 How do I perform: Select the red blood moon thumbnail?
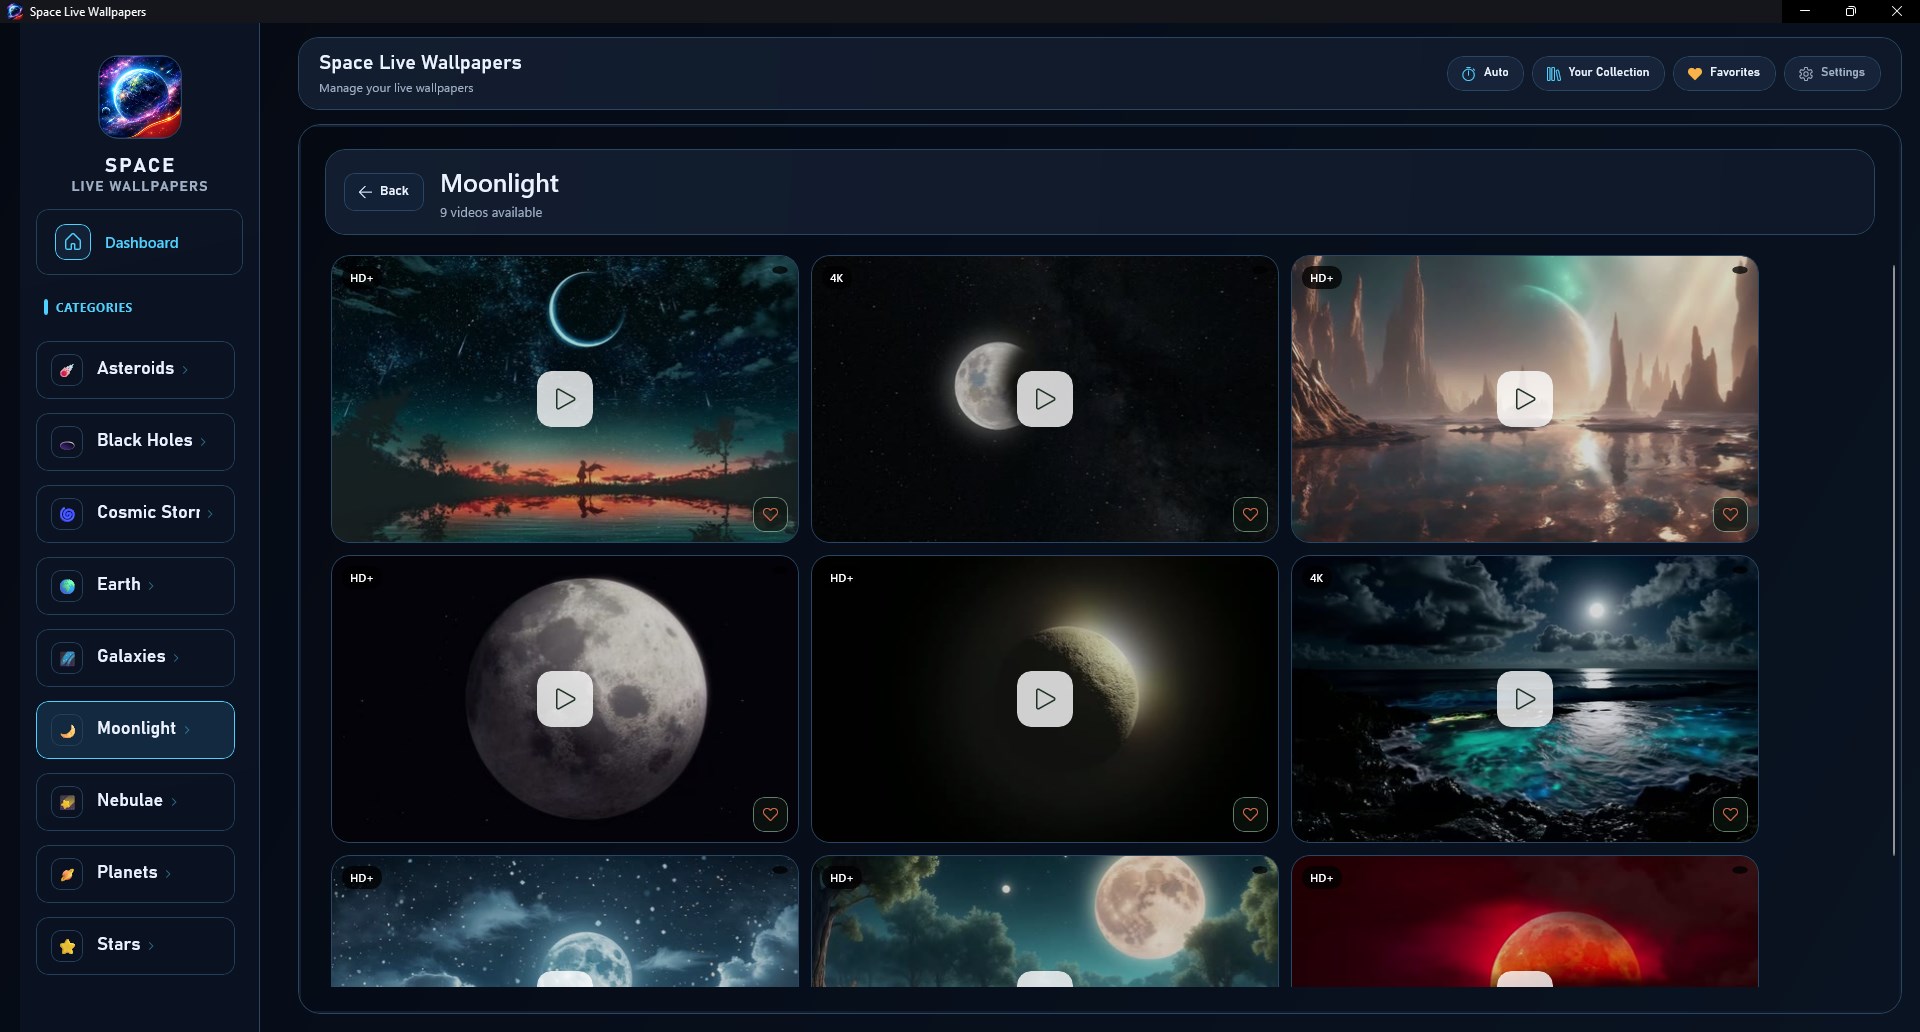coord(1525,921)
